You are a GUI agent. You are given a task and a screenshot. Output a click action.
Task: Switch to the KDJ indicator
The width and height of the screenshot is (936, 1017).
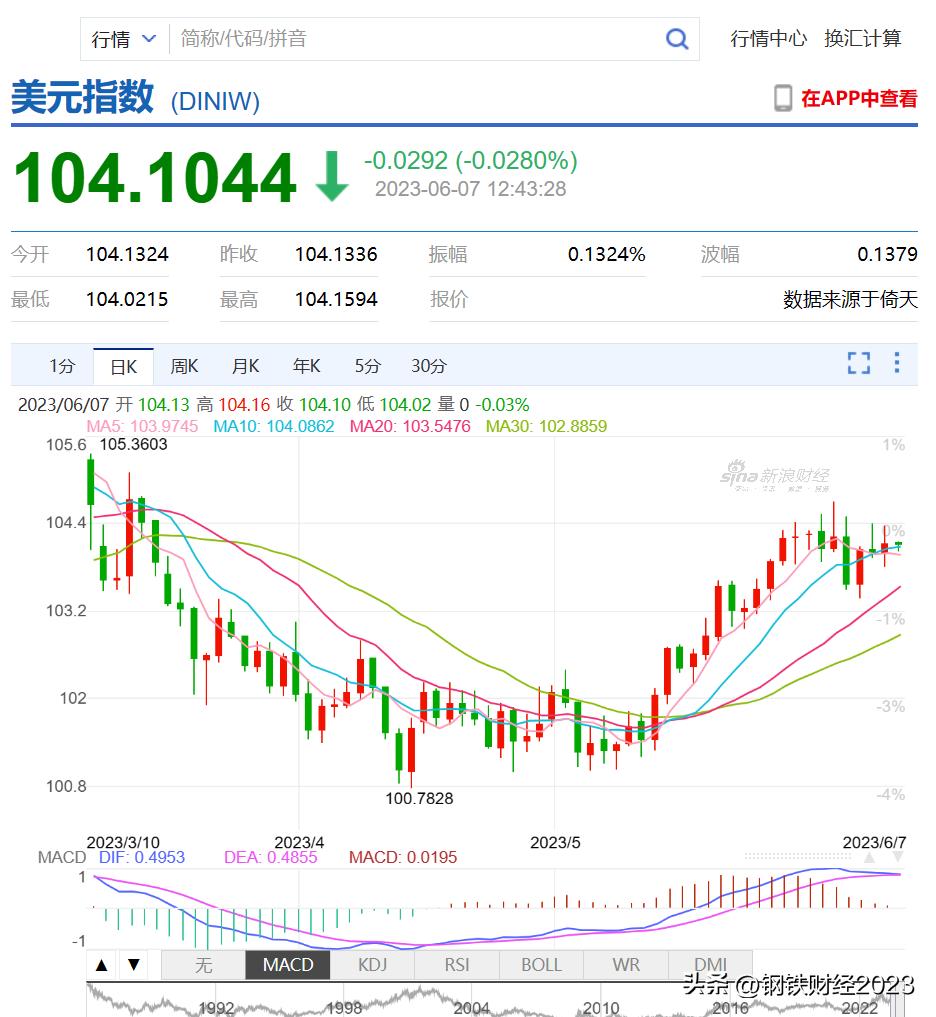tap(372, 965)
